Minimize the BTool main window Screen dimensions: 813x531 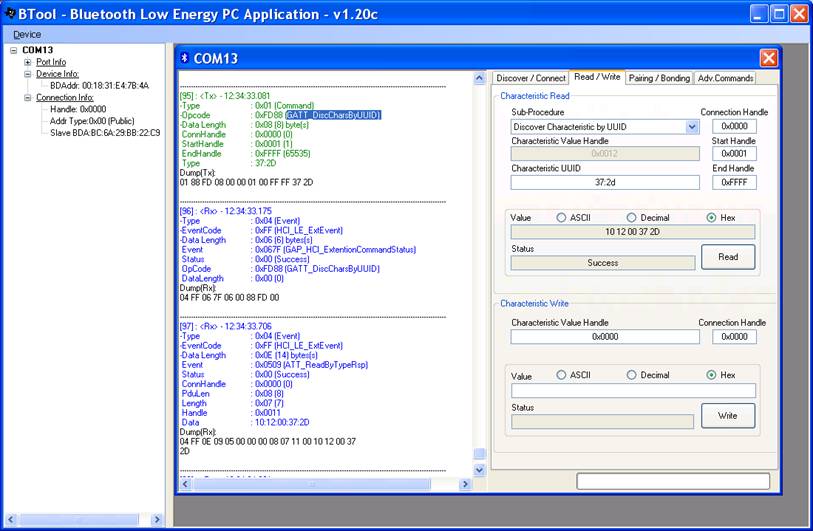[759, 13]
